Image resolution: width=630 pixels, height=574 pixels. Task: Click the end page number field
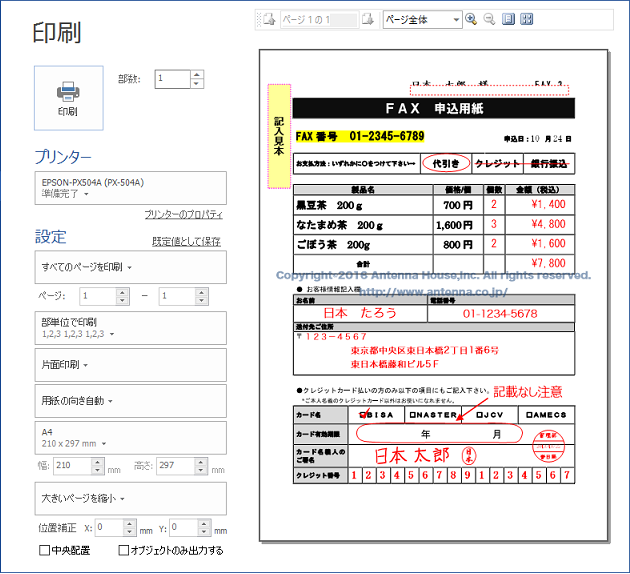pyautogui.click(x=177, y=296)
